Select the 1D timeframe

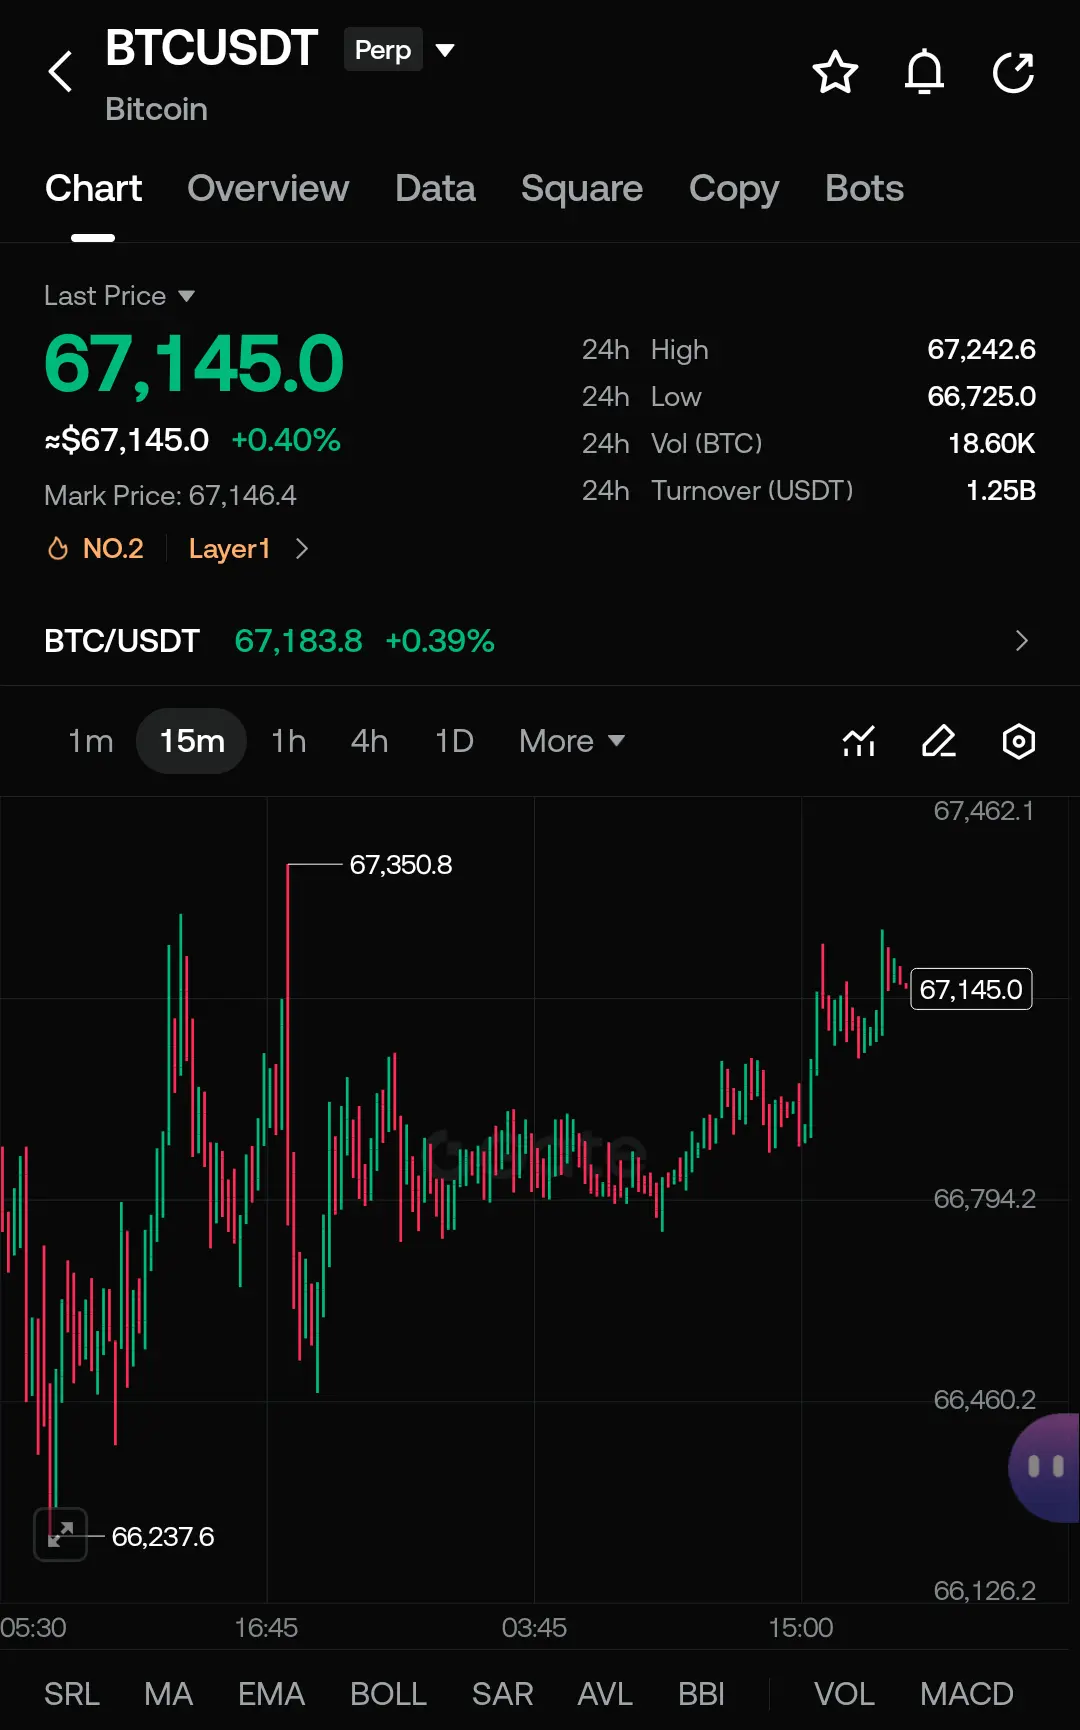click(454, 741)
